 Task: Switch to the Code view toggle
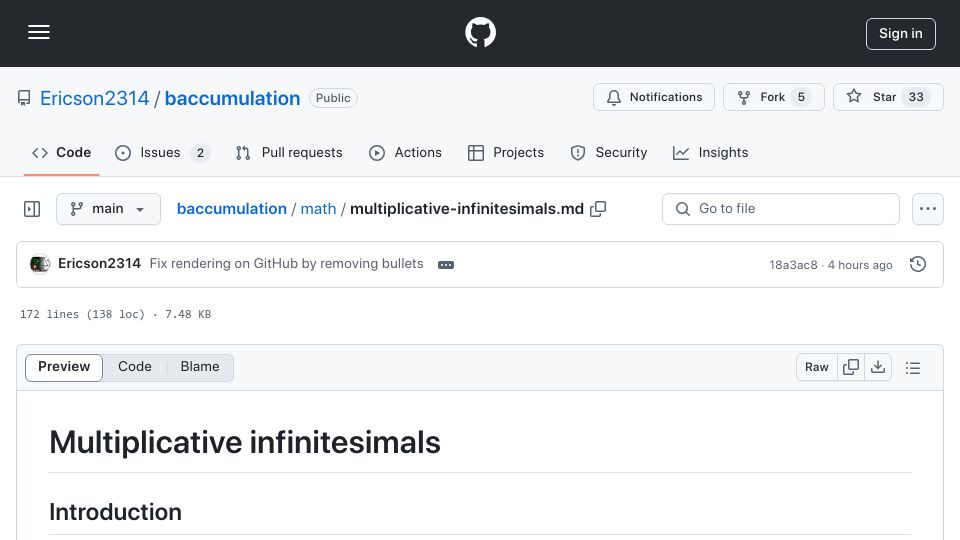(x=135, y=367)
